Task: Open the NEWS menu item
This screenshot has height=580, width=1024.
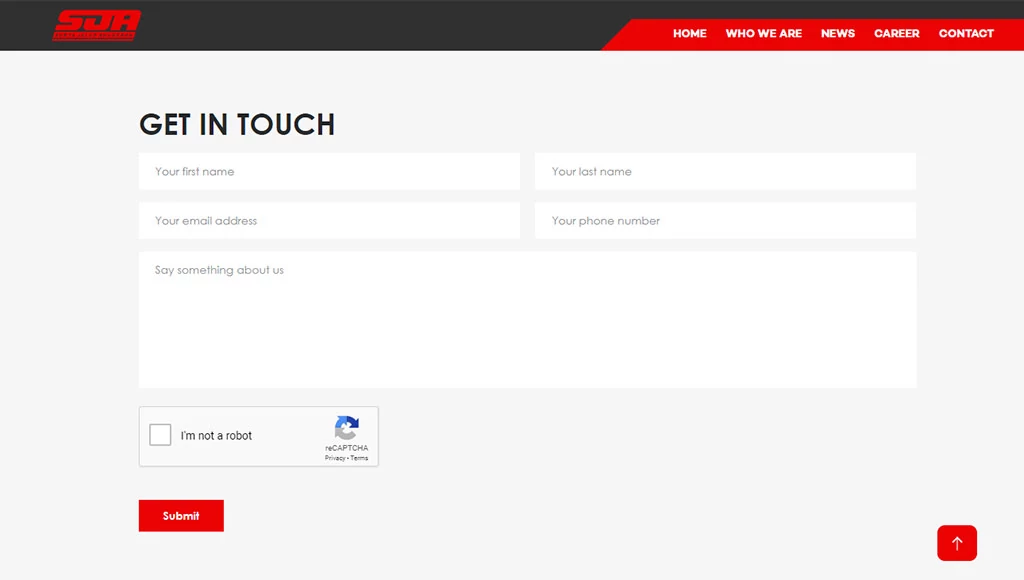Action: pyautogui.click(x=837, y=33)
